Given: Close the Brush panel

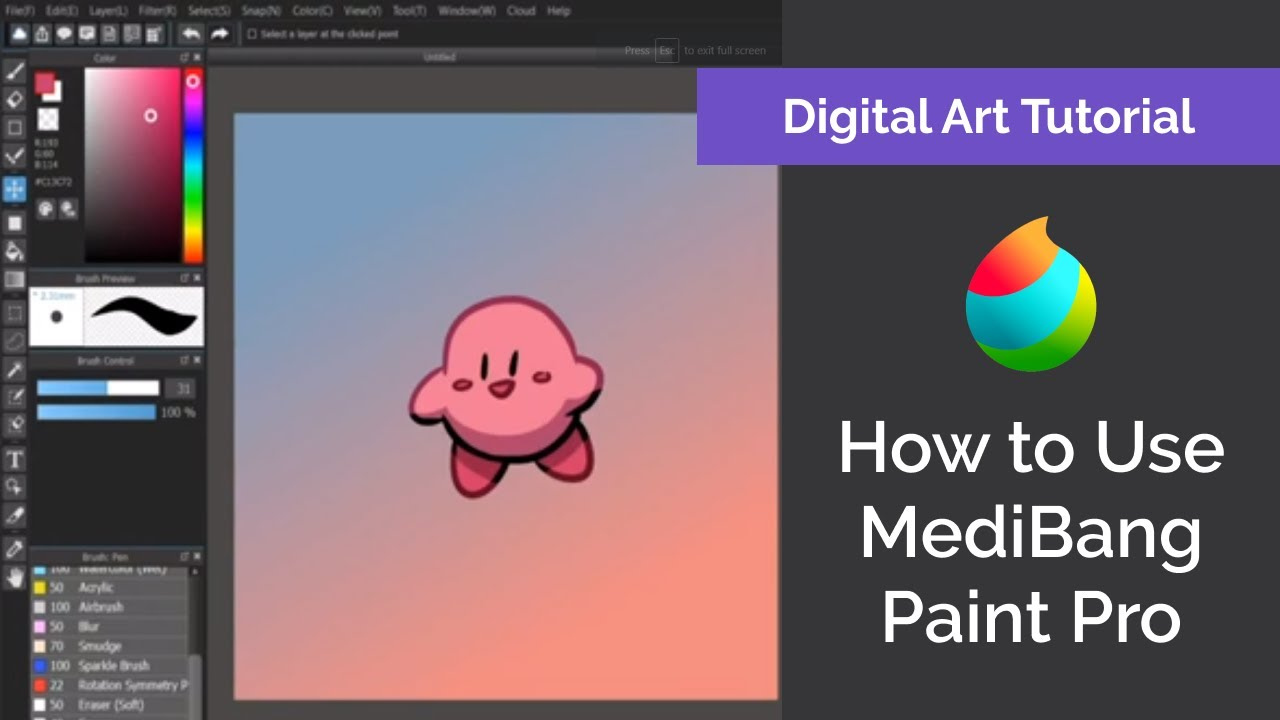Looking at the screenshot, I should pyautogui.click(x=197, y=556).
